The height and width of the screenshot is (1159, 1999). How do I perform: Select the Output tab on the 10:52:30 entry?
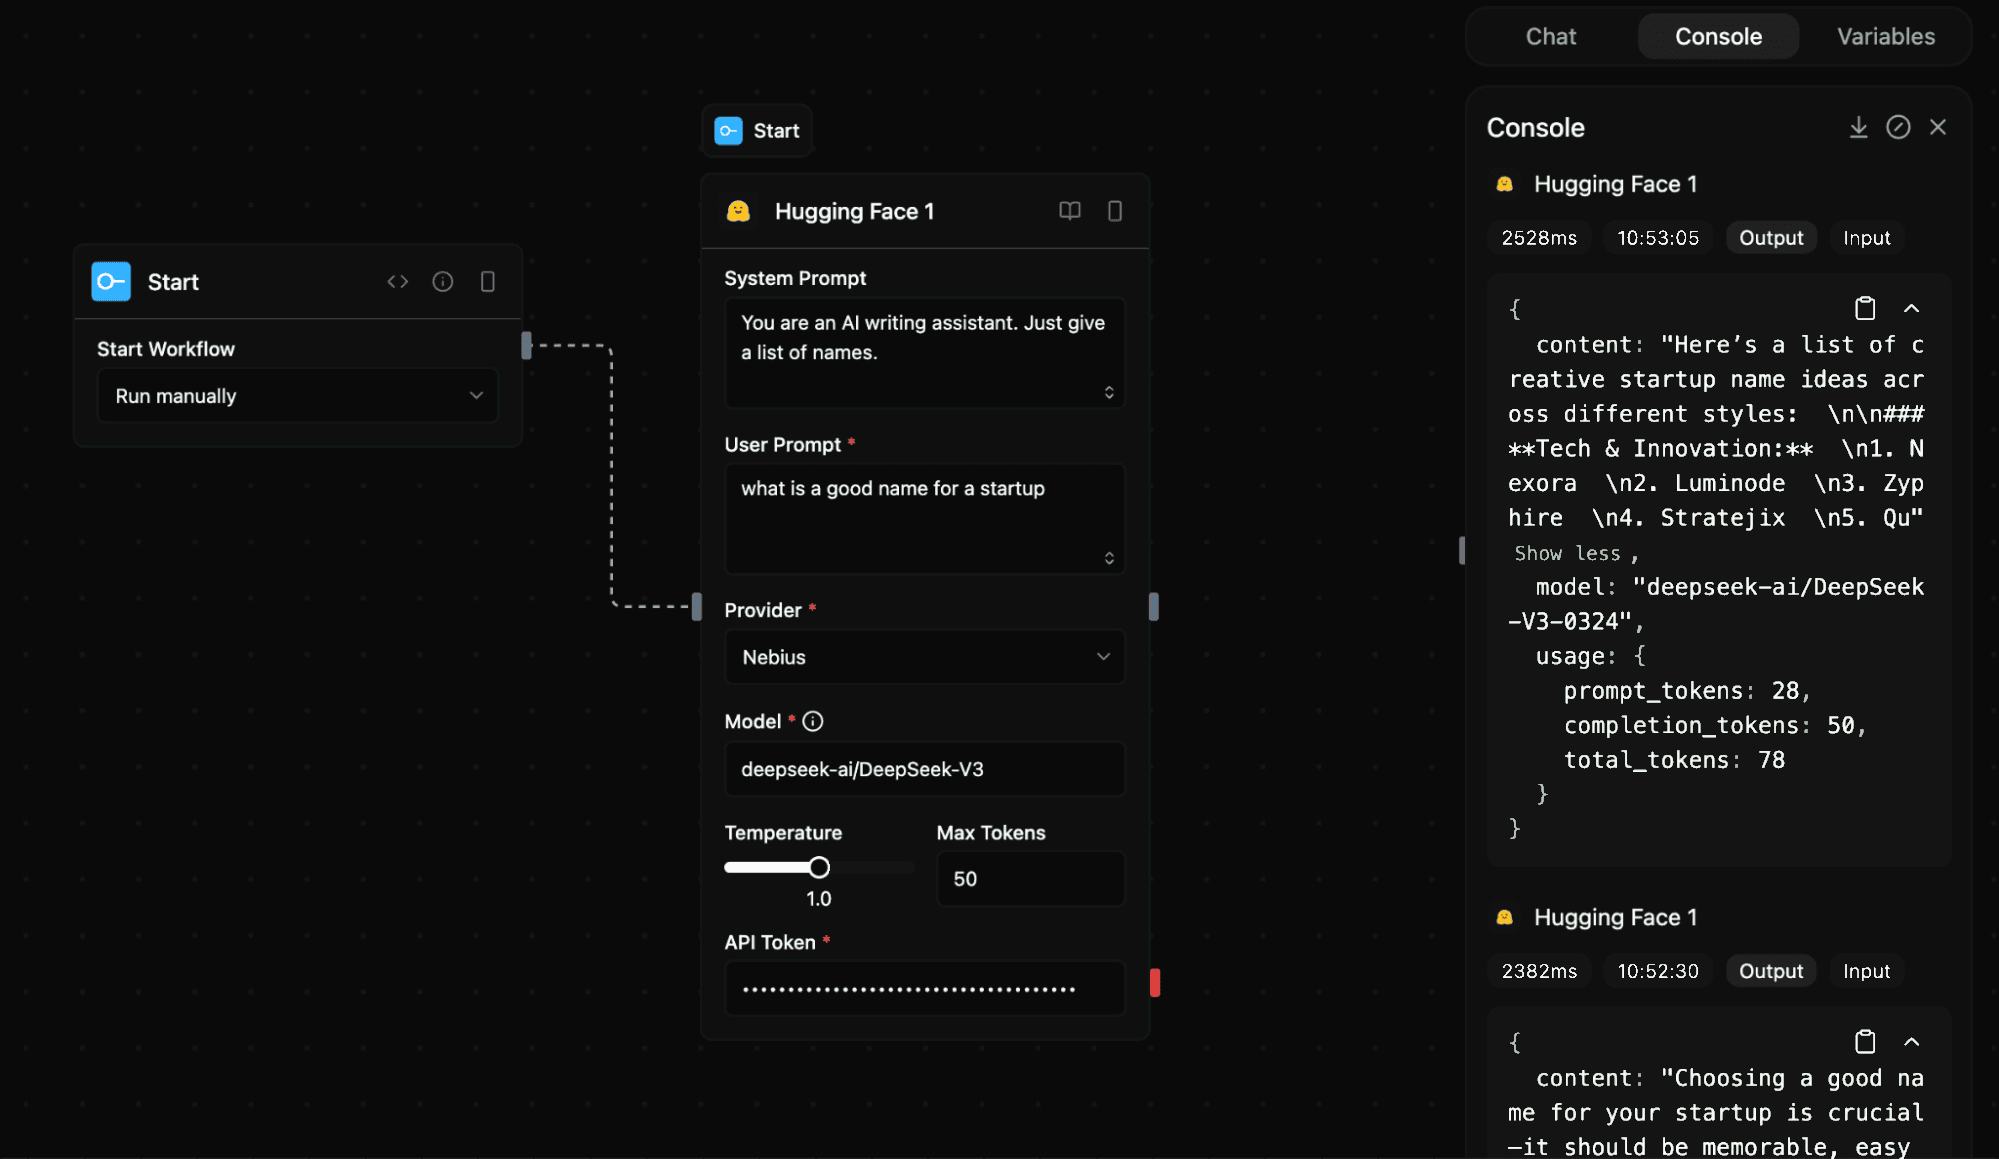(1770, 970)
